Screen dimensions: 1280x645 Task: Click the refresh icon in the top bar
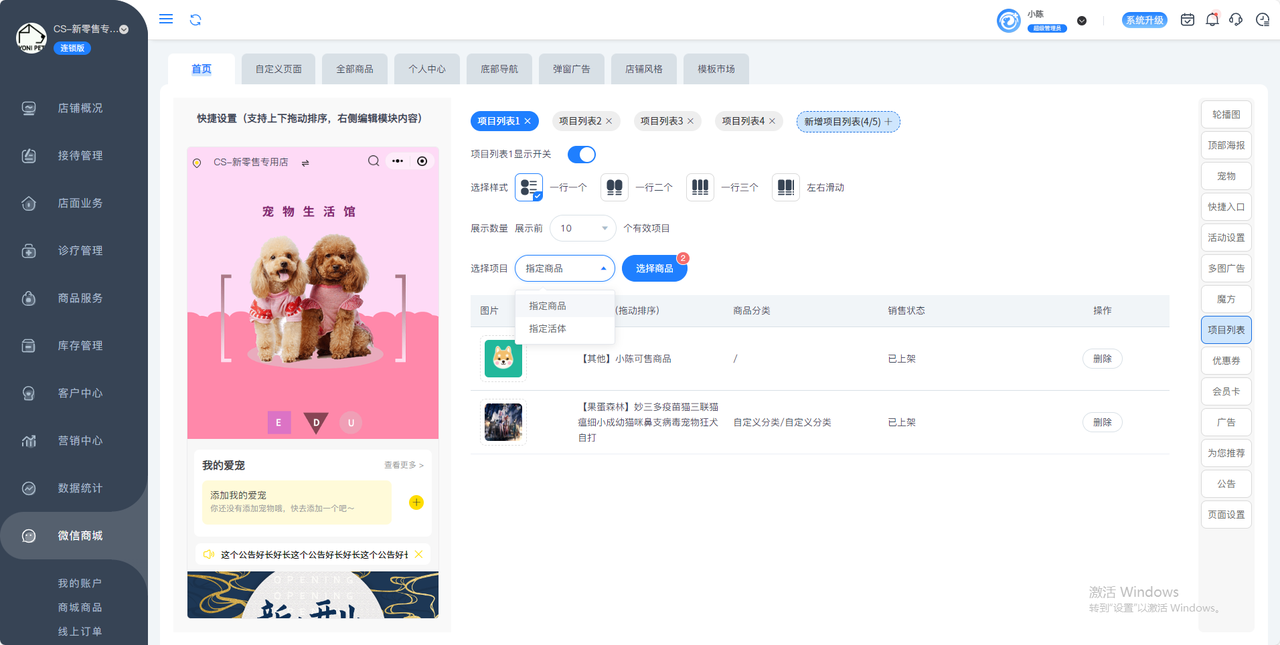195,19
